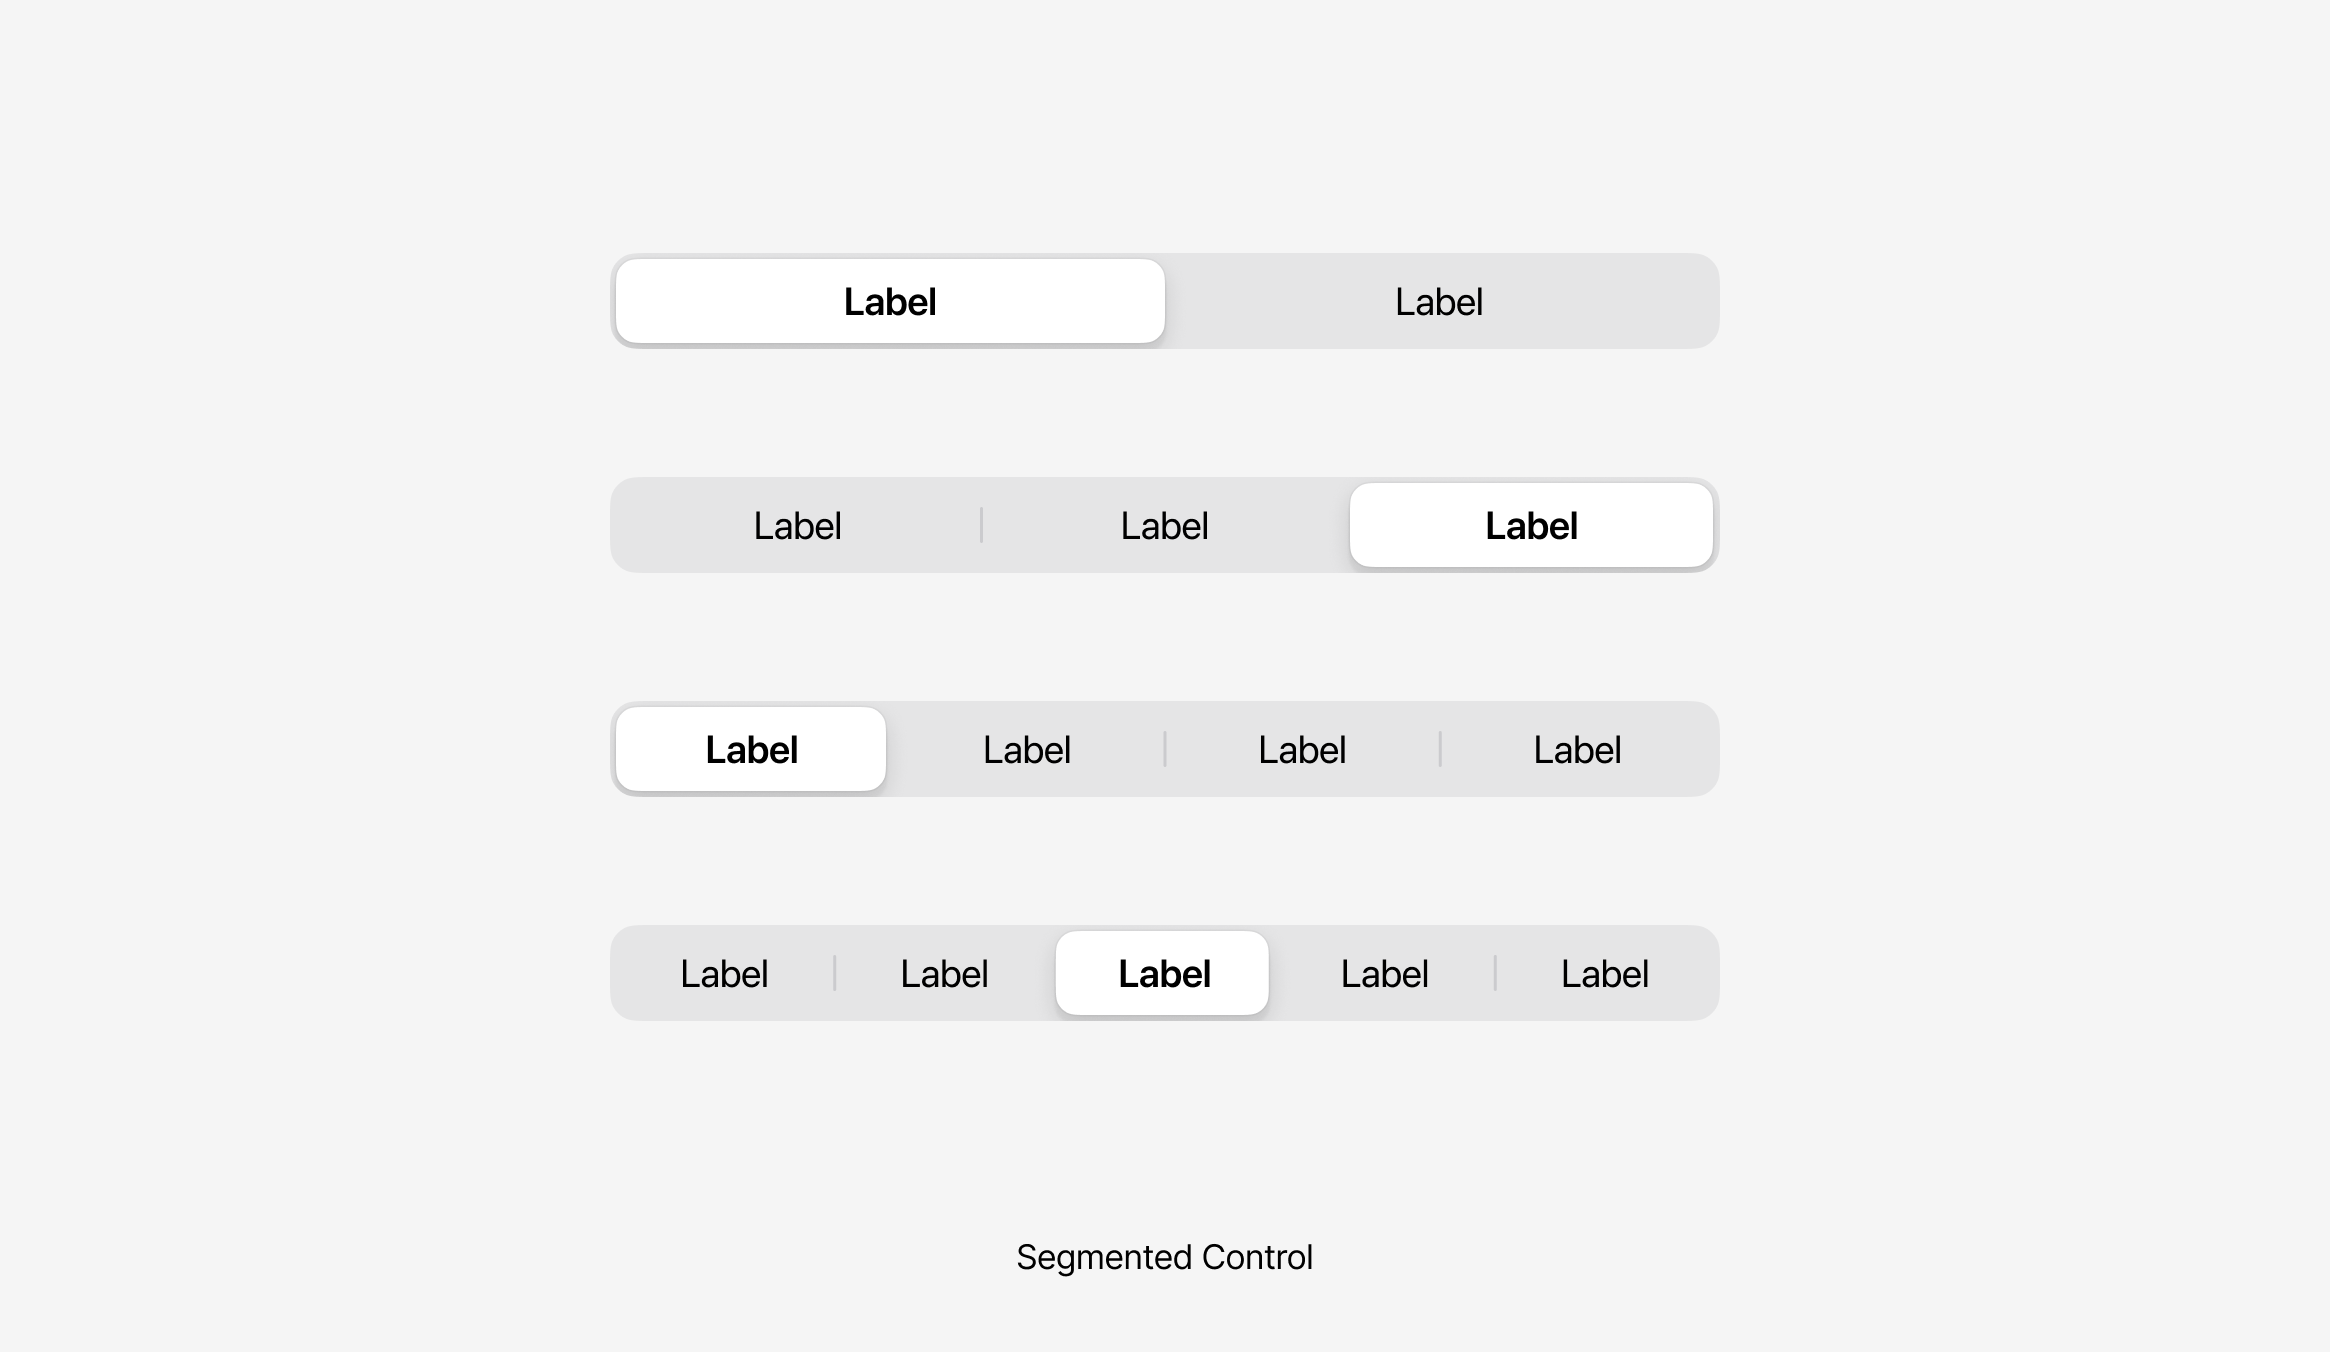Click divider between last two five-segment Labels
The image size is (2330, 1352).
click(x=1495, y=973)
